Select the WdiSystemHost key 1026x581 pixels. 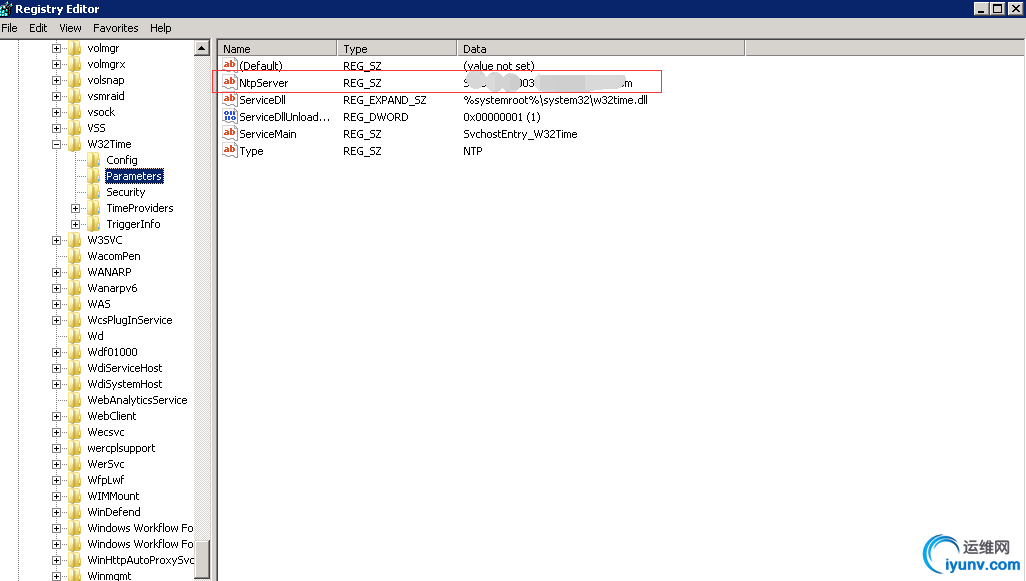tap(124, 384)
